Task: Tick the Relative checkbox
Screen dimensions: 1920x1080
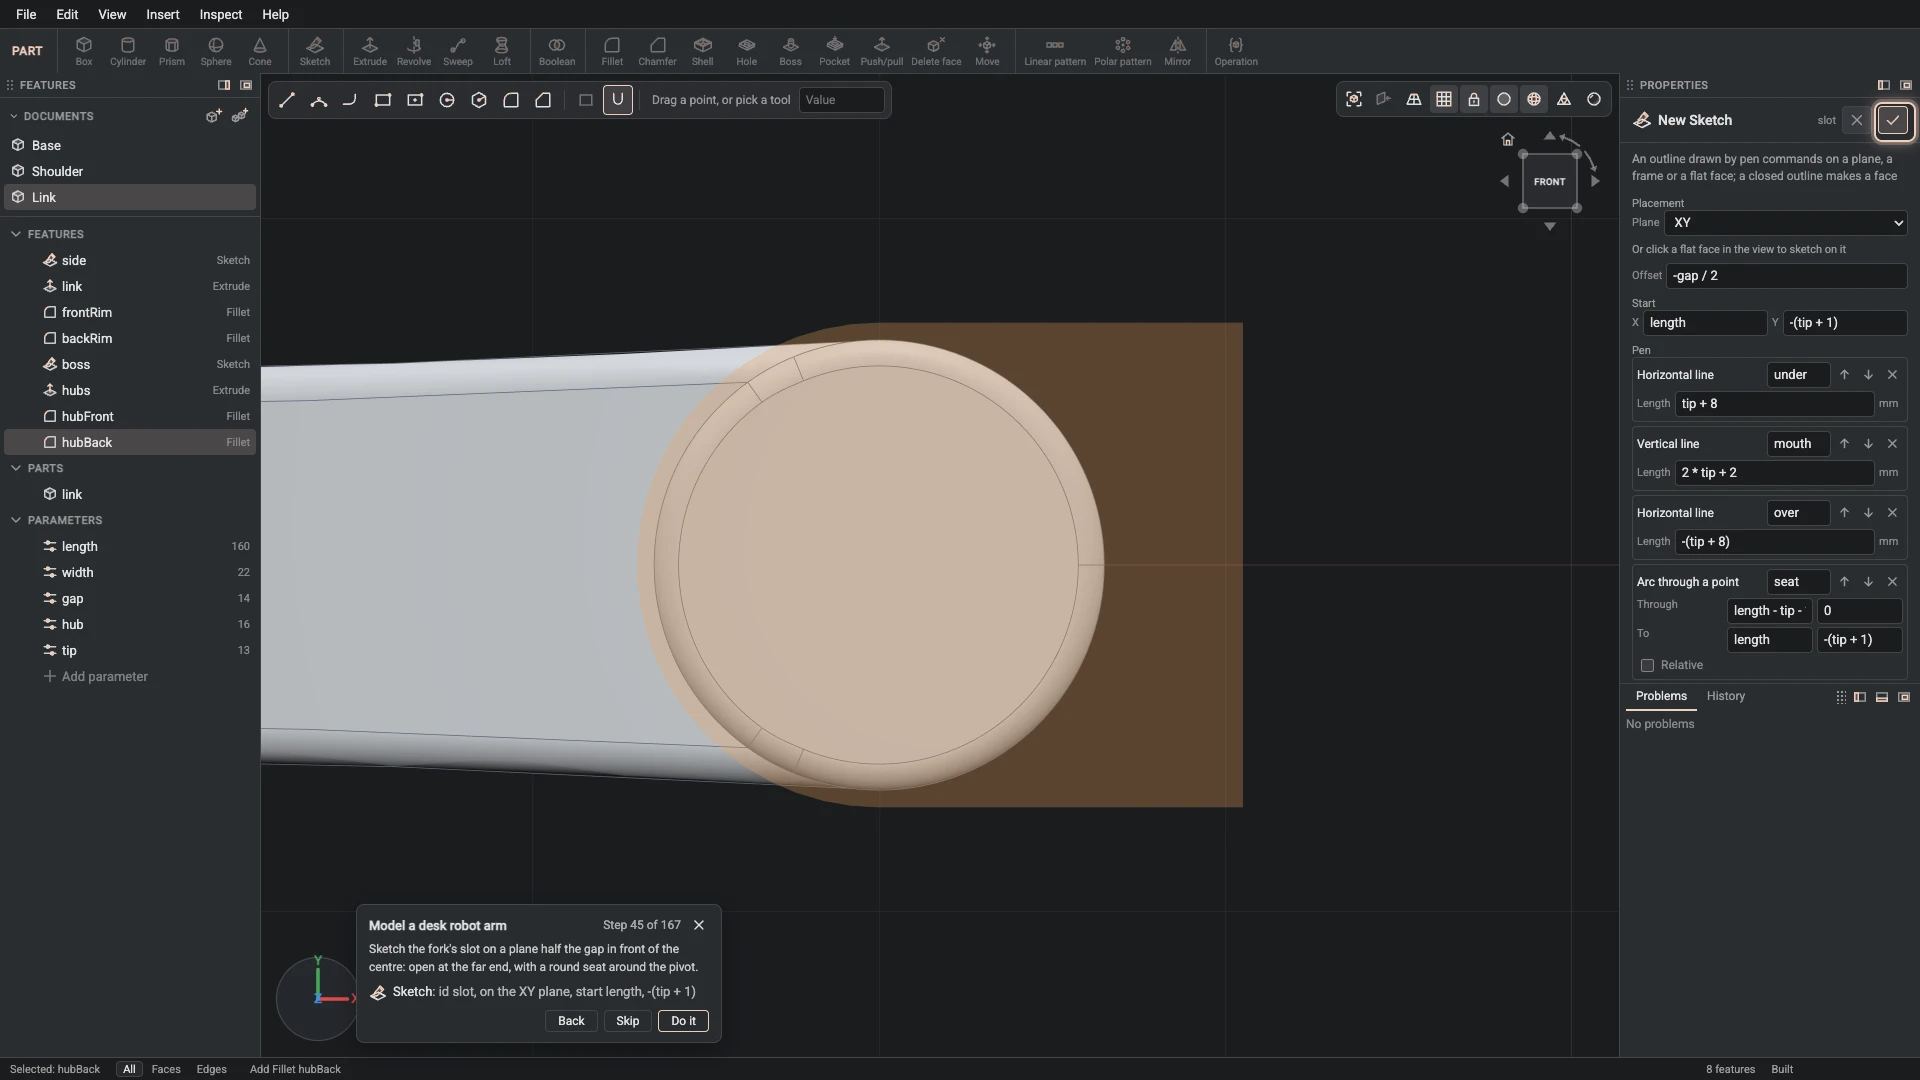Action: coord(1647,666)
